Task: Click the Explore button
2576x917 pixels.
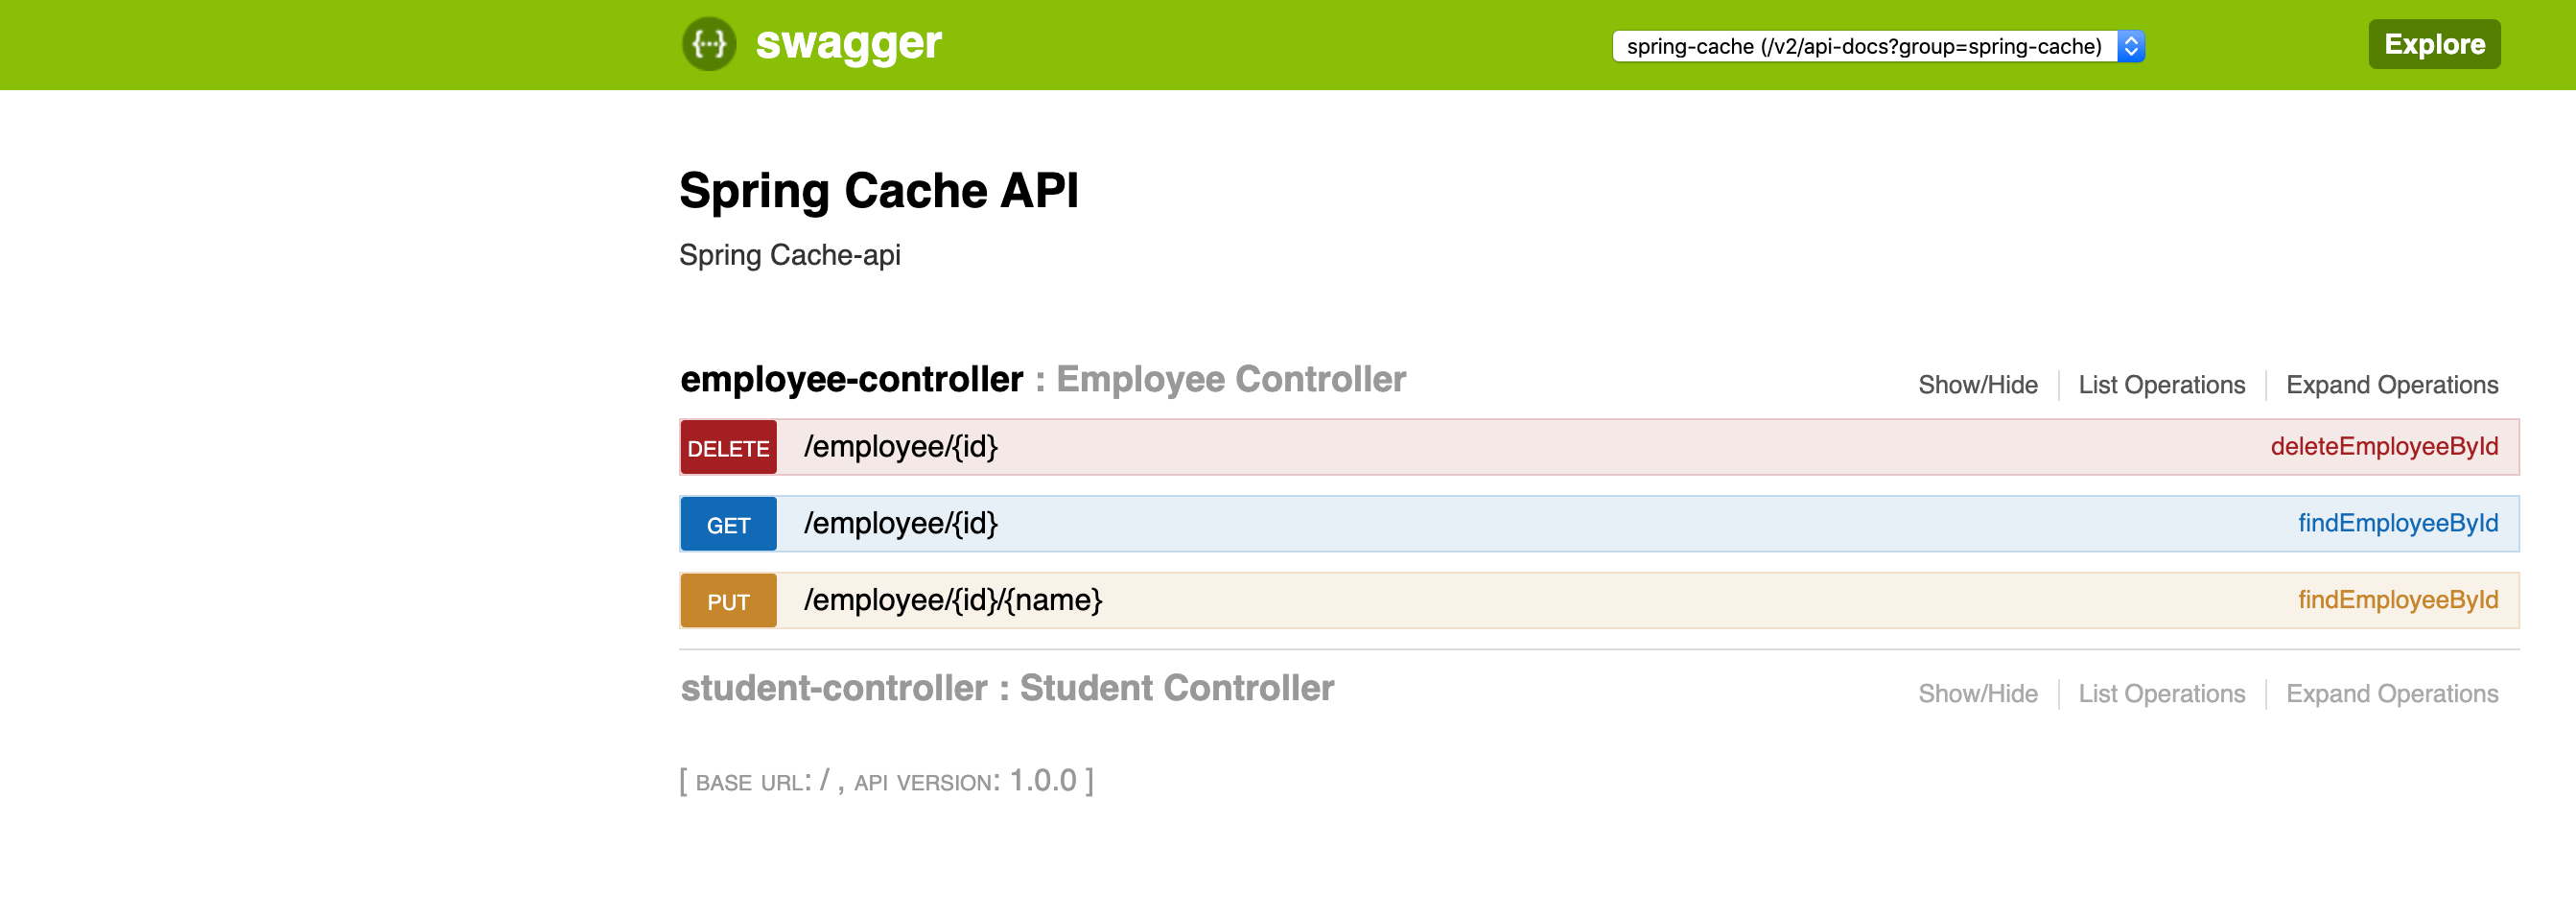Action: pos(2434,44)
